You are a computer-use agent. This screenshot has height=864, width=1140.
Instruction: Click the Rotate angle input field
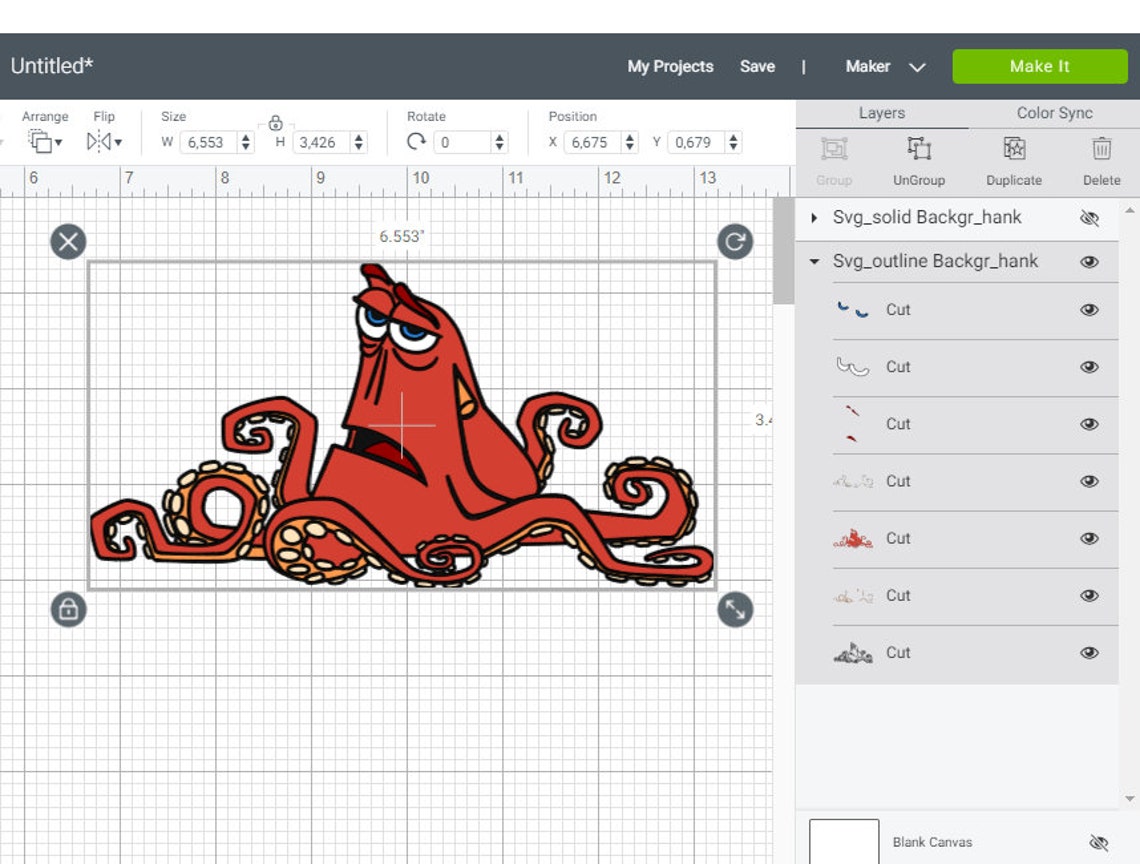pyautogui.click(x=462, y=142)
